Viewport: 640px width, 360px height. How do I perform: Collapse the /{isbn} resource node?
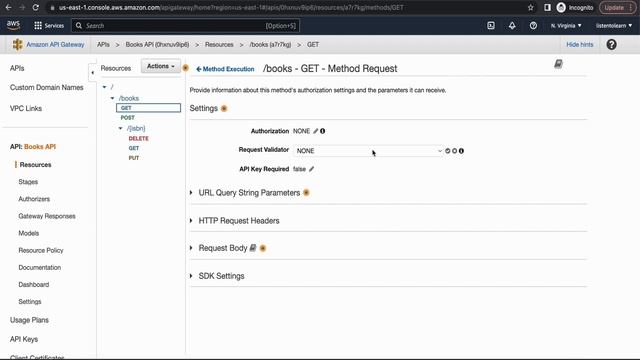coord(120,129)
